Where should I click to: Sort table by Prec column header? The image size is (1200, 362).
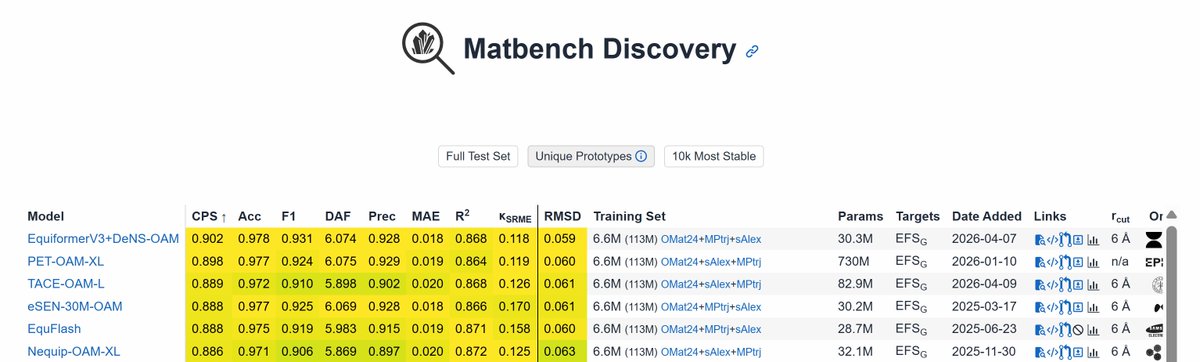click(382, 216)
